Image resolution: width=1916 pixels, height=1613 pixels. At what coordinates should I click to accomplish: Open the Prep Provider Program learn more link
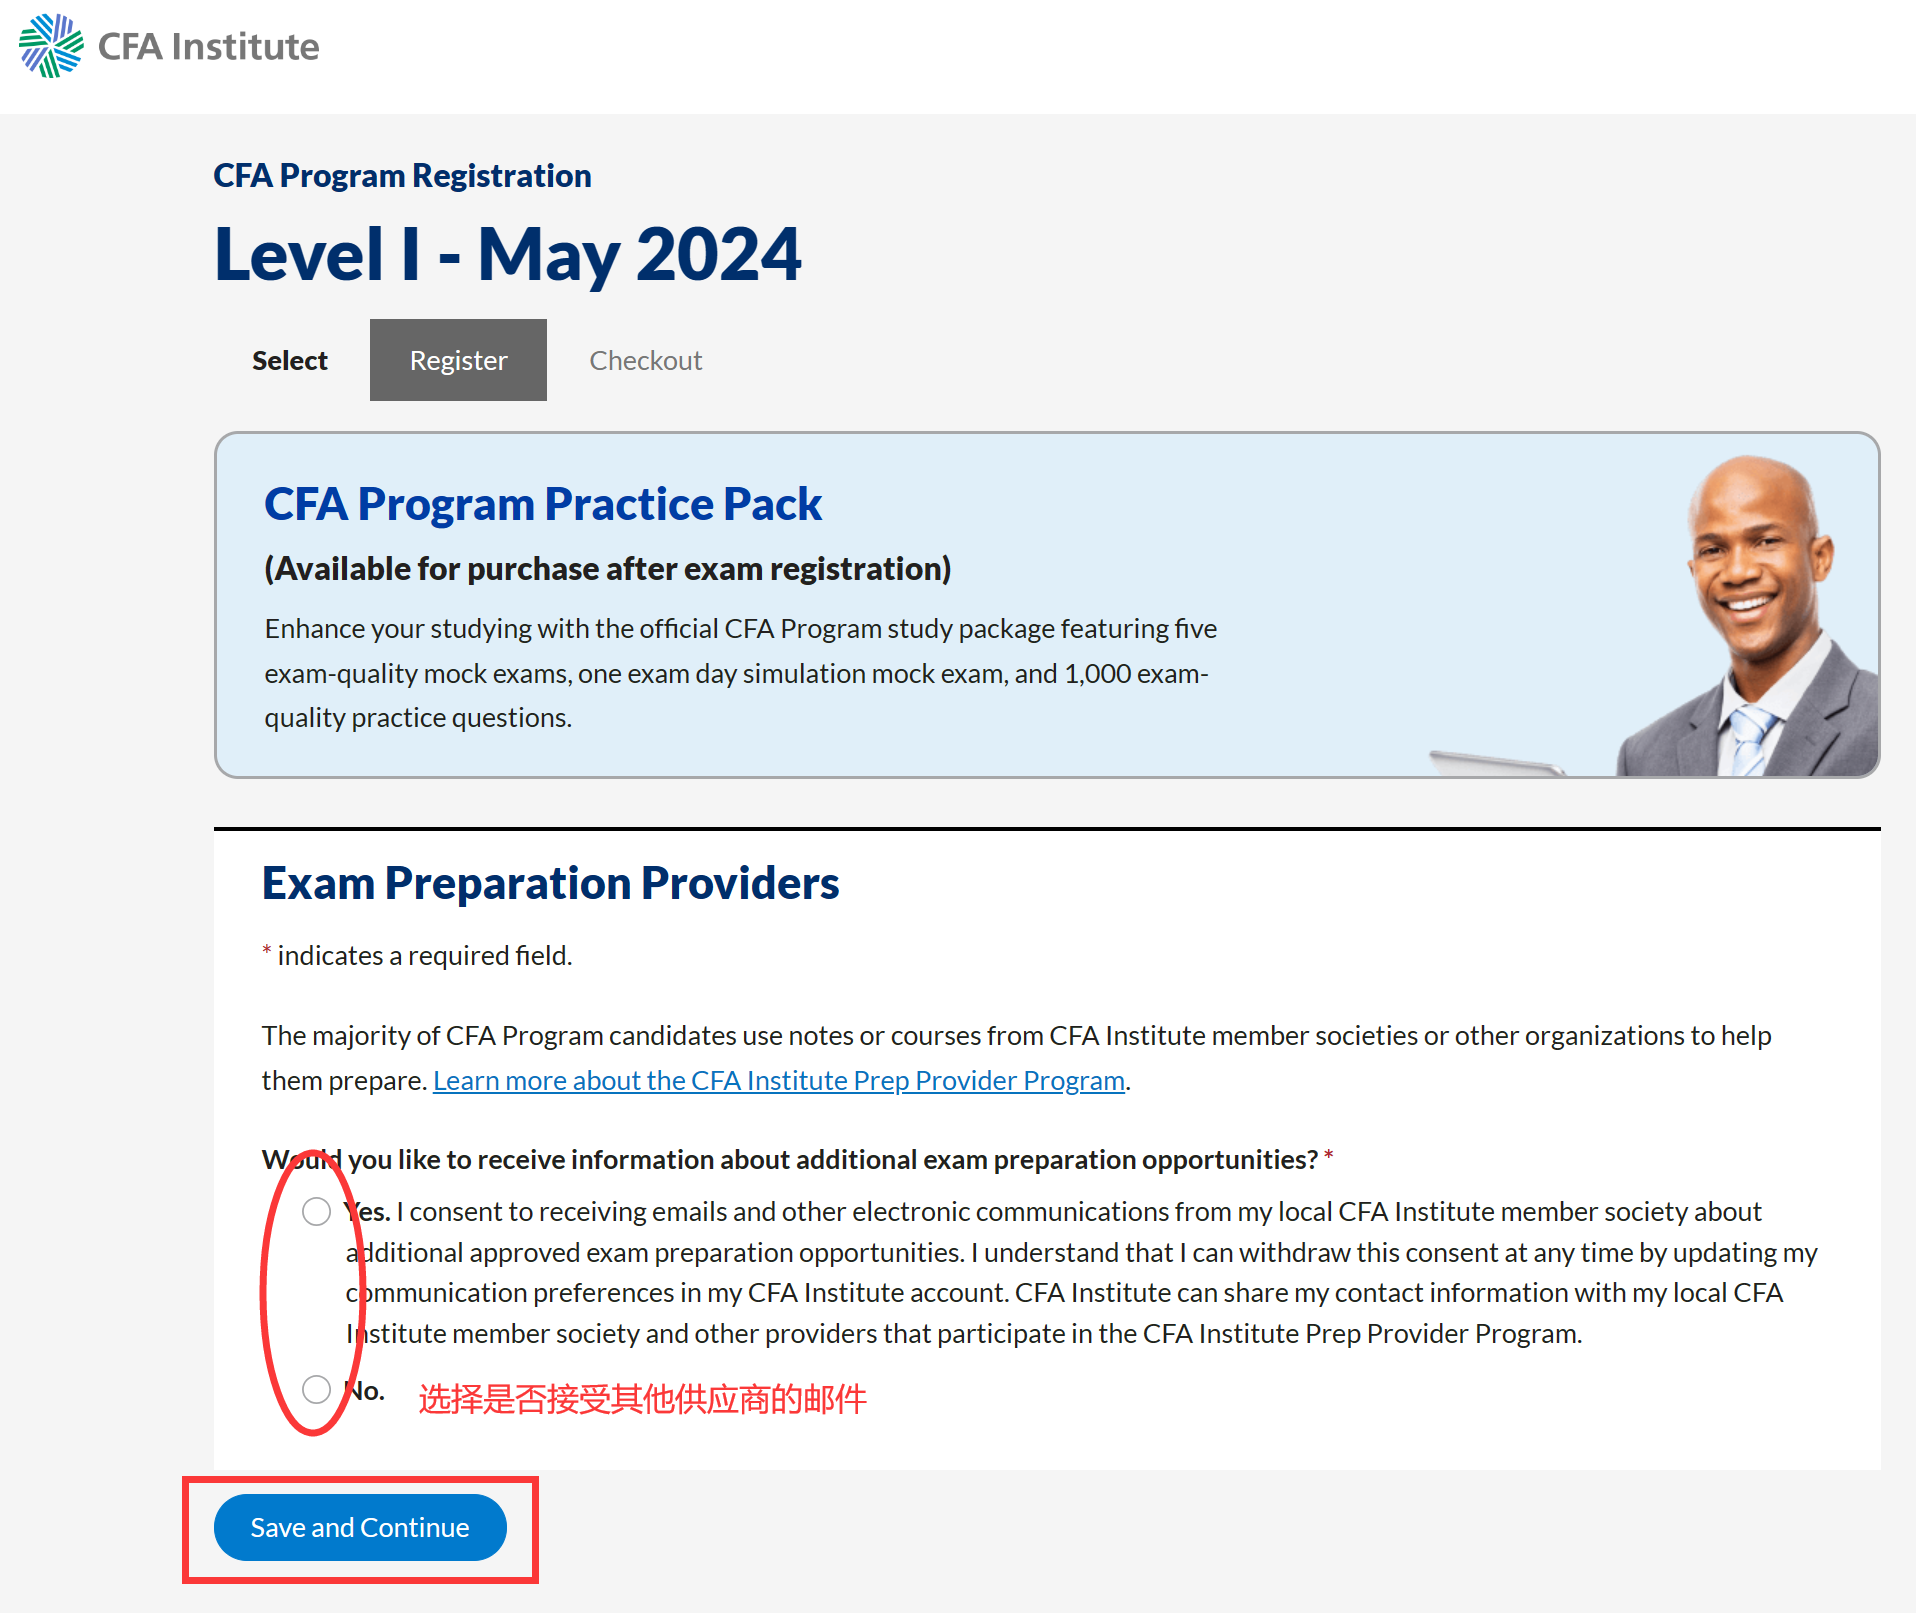(778, 1081)
